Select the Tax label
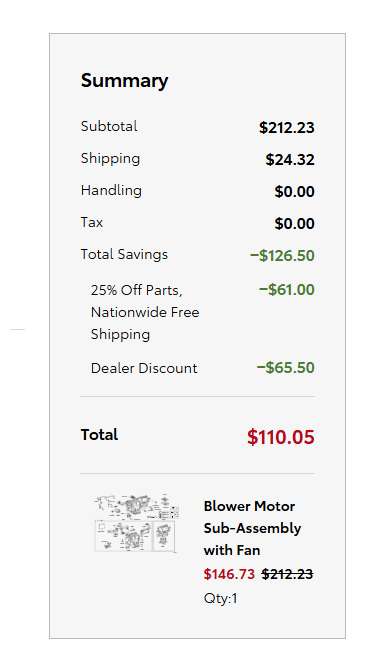Viewport: 384px width, 668px height. (92, 222)
